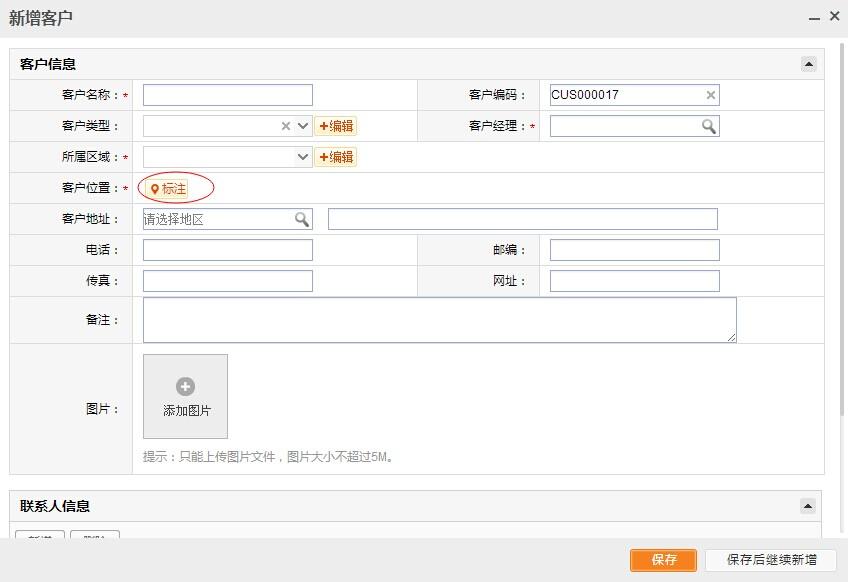Select the 网址 input field

pos(634,281)
